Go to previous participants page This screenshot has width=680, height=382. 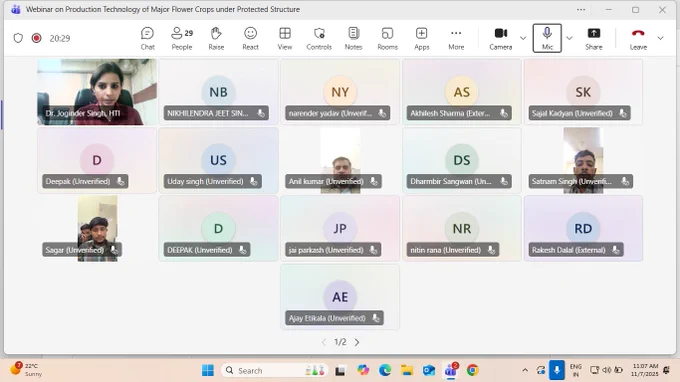324,342
